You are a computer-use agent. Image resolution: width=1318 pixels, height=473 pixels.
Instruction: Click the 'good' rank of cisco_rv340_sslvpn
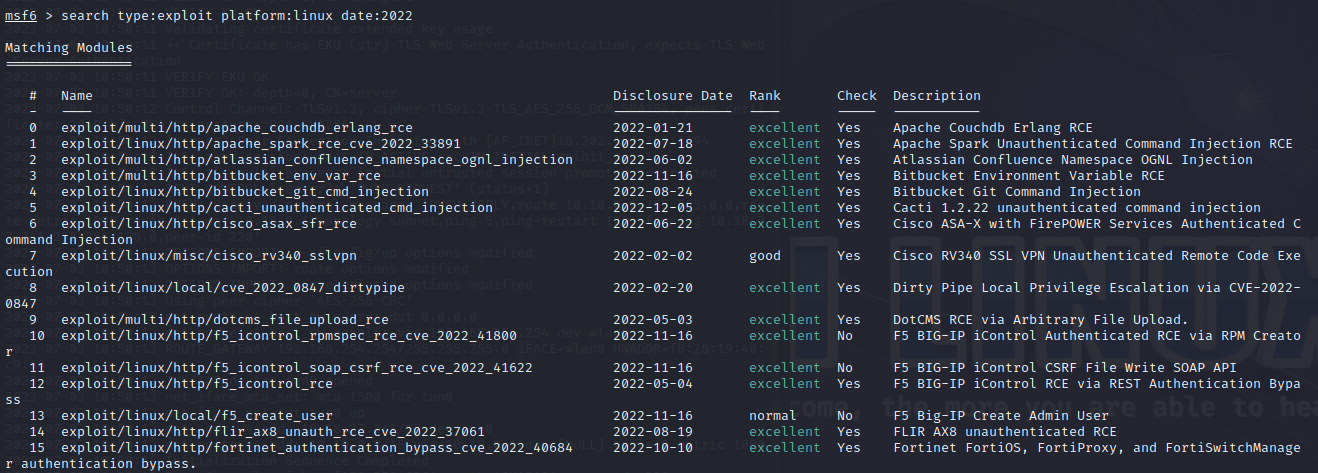765,256
